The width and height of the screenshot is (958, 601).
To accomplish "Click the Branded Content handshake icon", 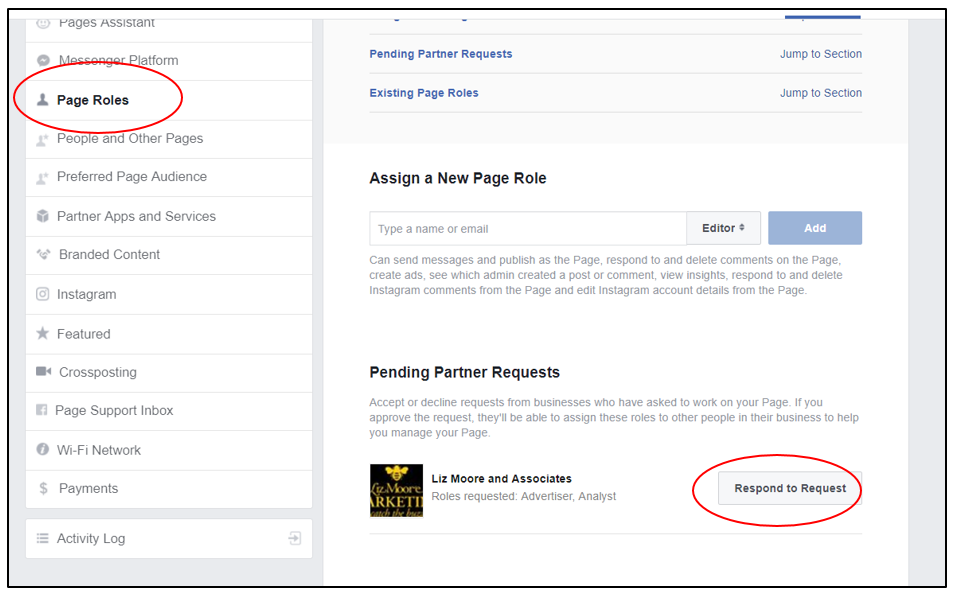I will (x=43, y=254).
